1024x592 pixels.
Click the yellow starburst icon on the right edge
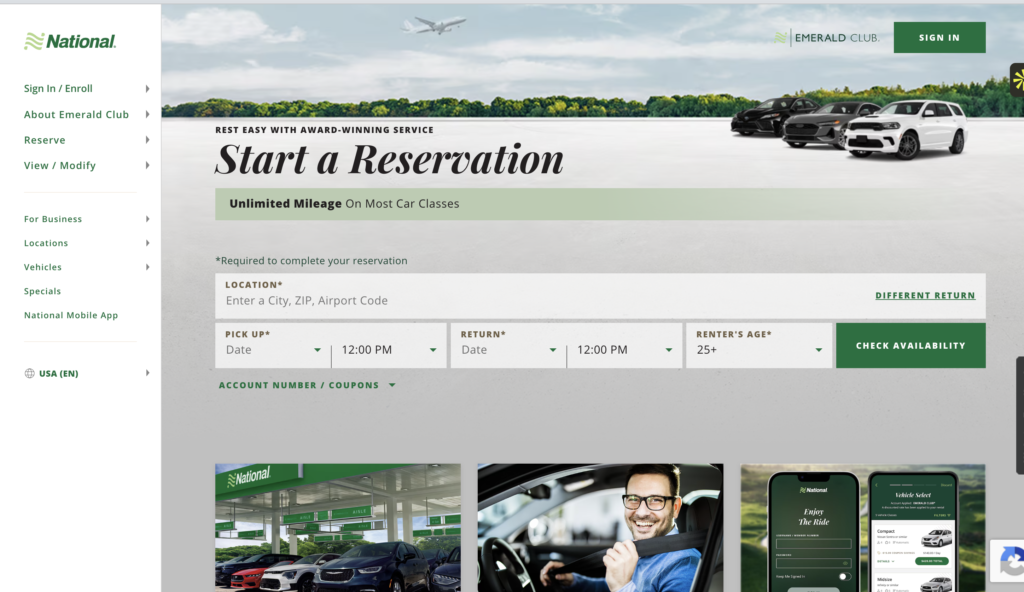click(x=1017, y=80)
